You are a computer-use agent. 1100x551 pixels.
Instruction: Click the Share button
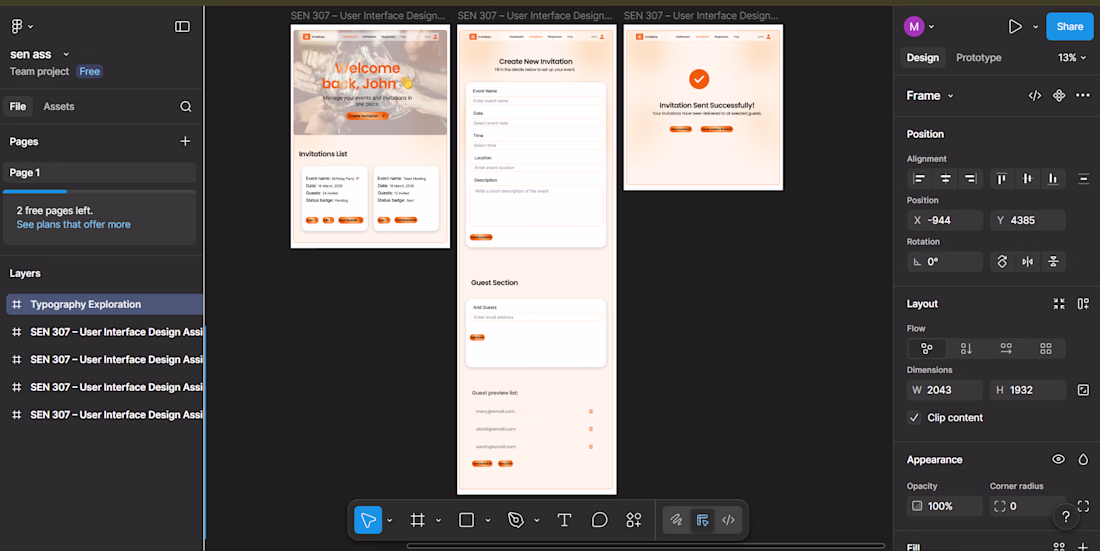[x=1069, y=27]
